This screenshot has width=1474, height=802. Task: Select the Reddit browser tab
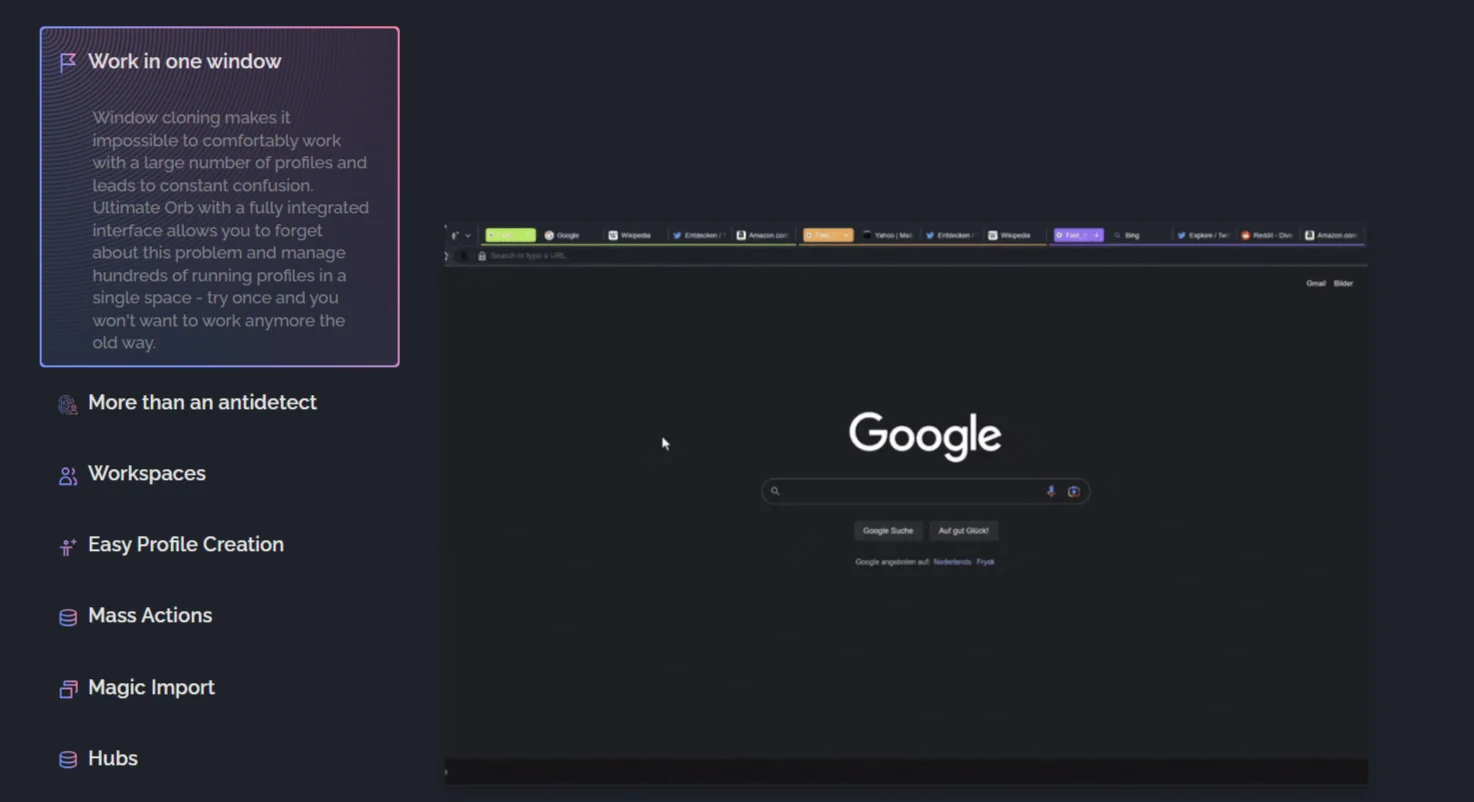1266,236
